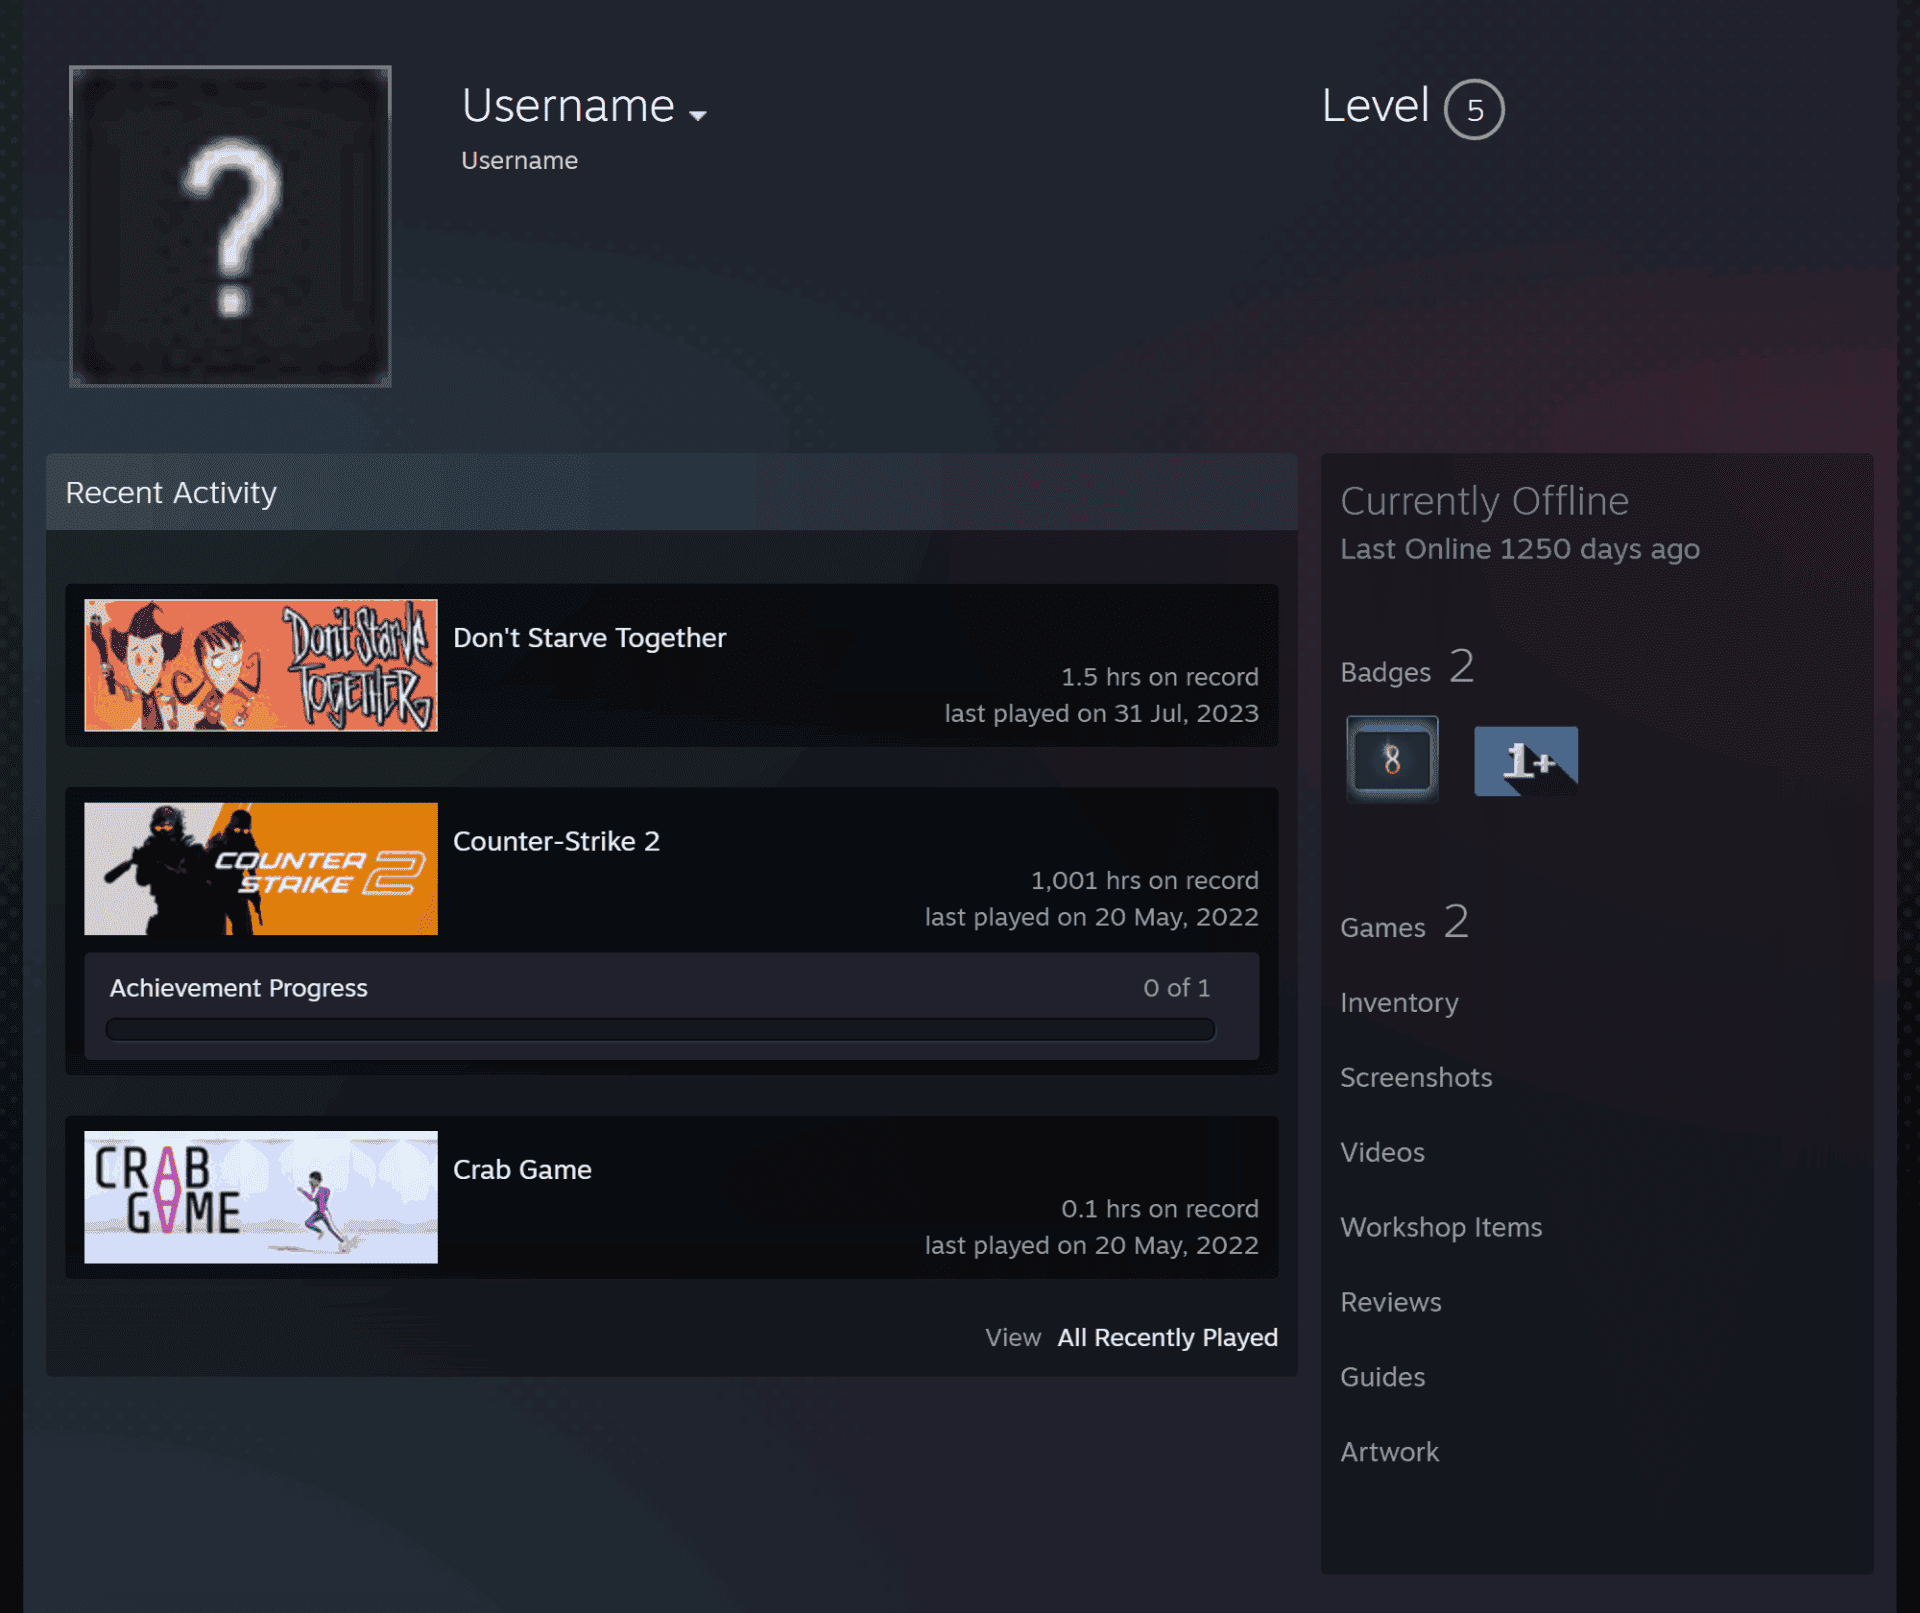Open the Counter-Strike 2 game banner
1920x1613 pixels.
pos(261,869)
